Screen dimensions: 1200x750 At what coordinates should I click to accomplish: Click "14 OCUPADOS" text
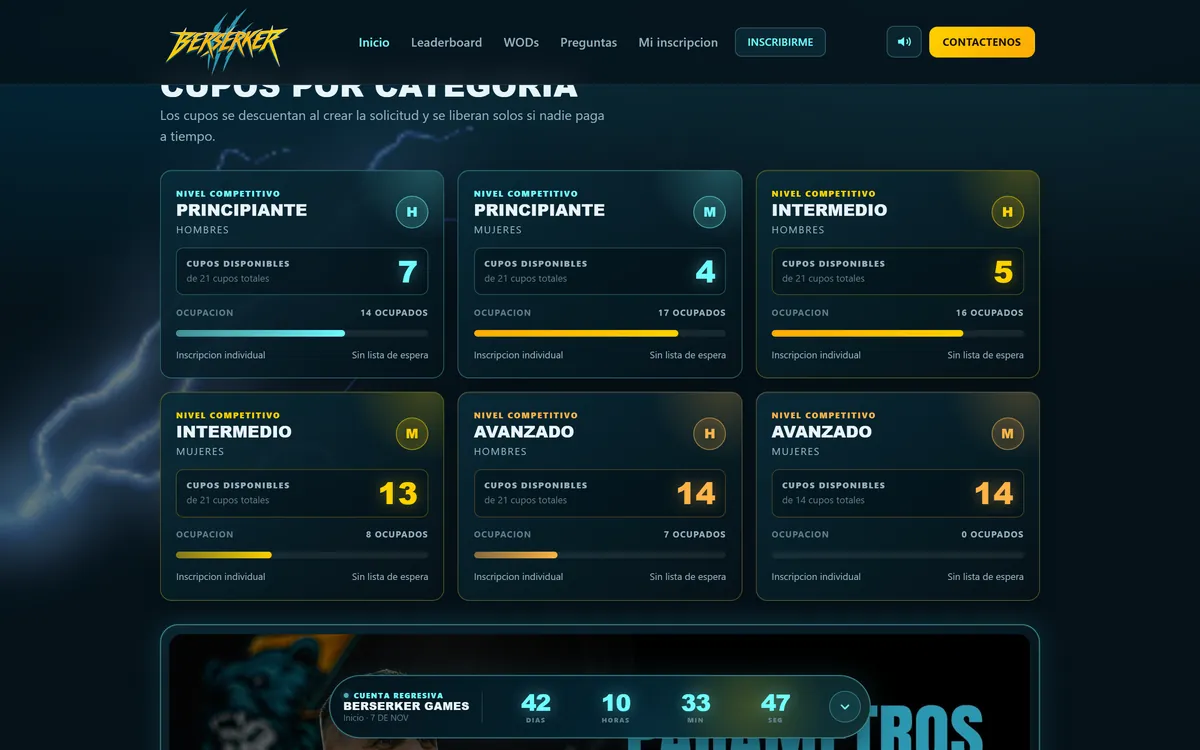coord(394,313)
